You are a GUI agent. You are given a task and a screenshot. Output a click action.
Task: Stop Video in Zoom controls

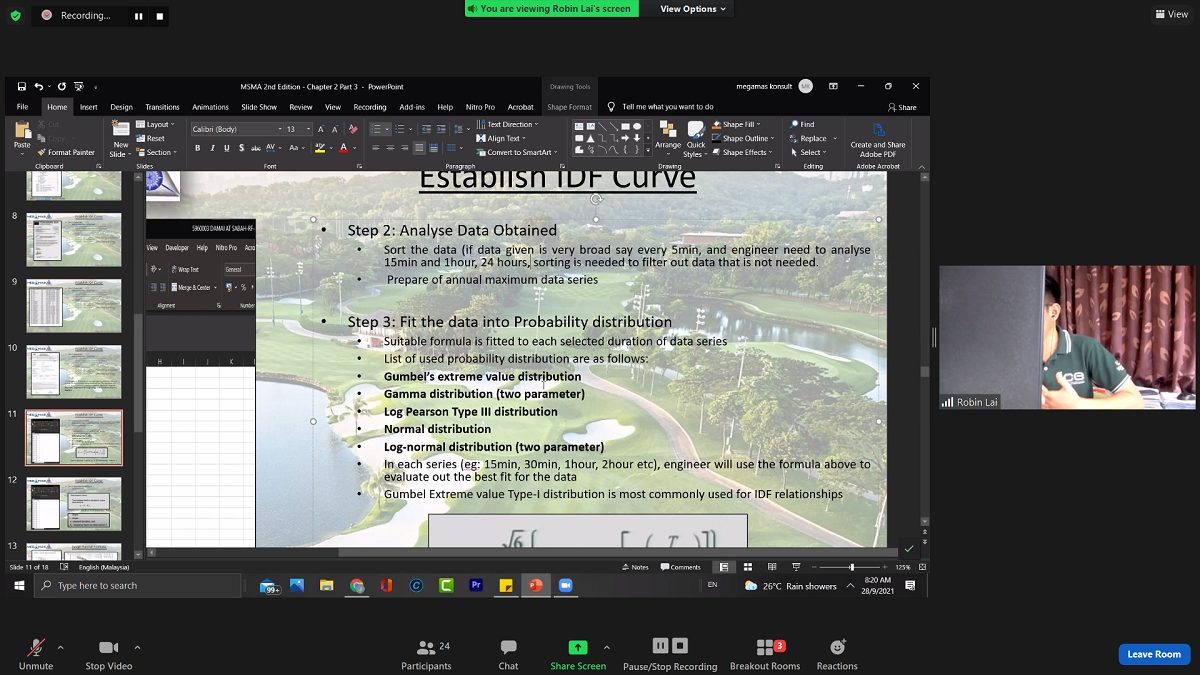click(x=109, y=655)
